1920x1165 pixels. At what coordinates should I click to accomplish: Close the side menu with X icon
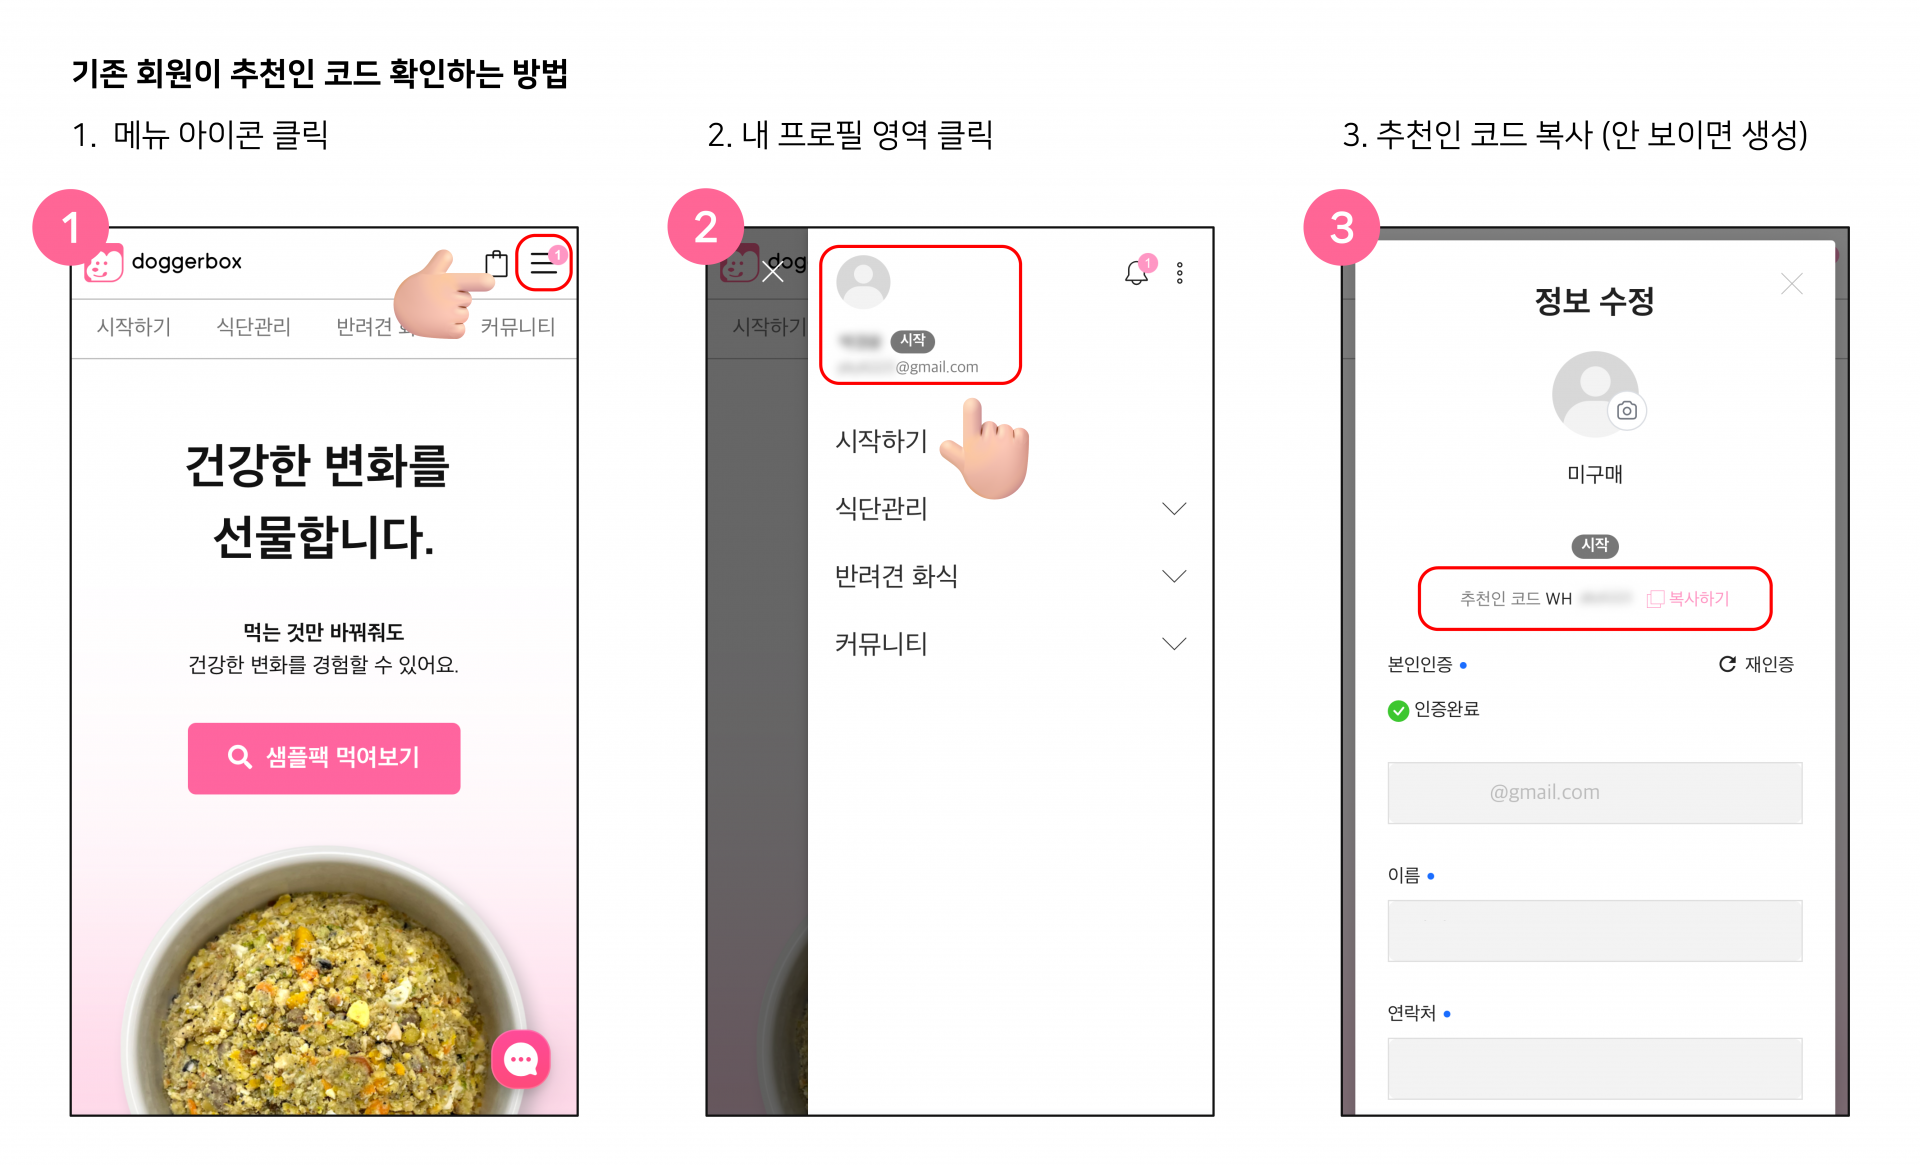(773, 270)
